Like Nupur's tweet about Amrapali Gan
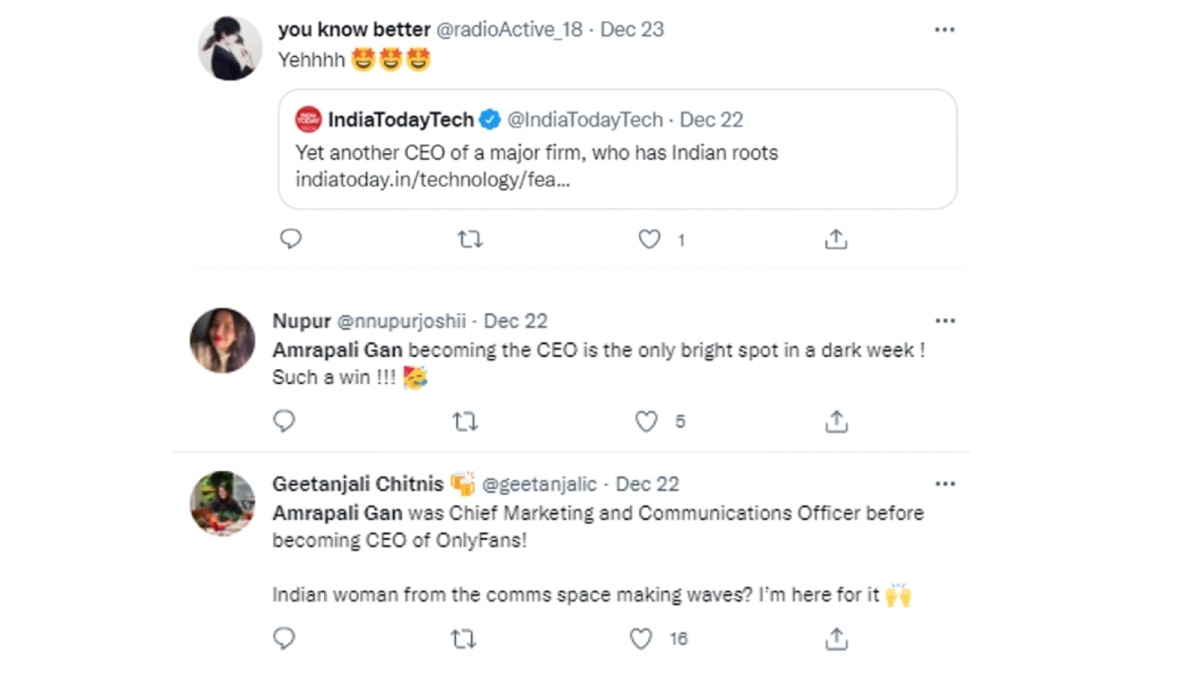The width and height of the screenshot is (1200, 675). tap(647, 421)
